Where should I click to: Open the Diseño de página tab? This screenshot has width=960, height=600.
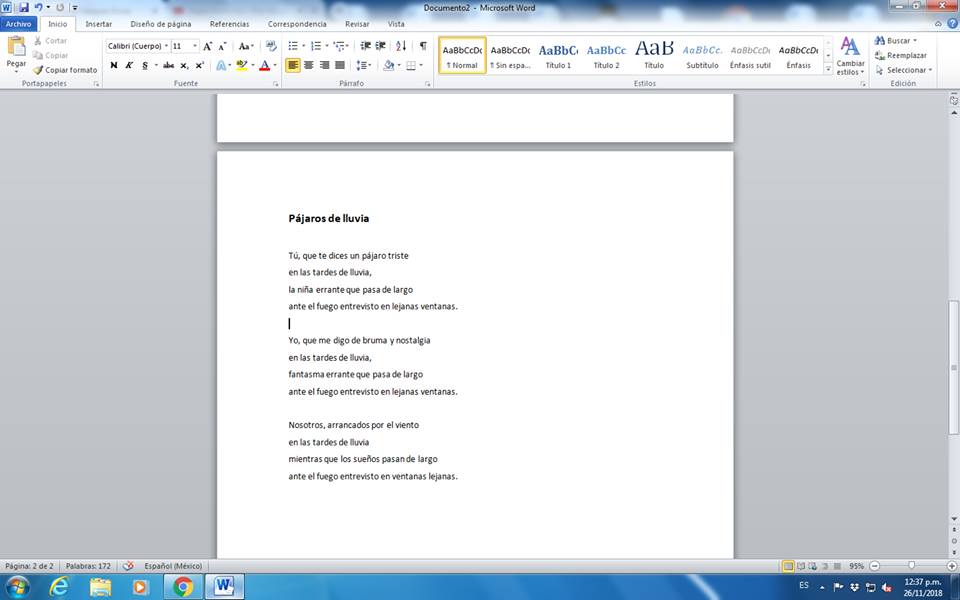160,23
